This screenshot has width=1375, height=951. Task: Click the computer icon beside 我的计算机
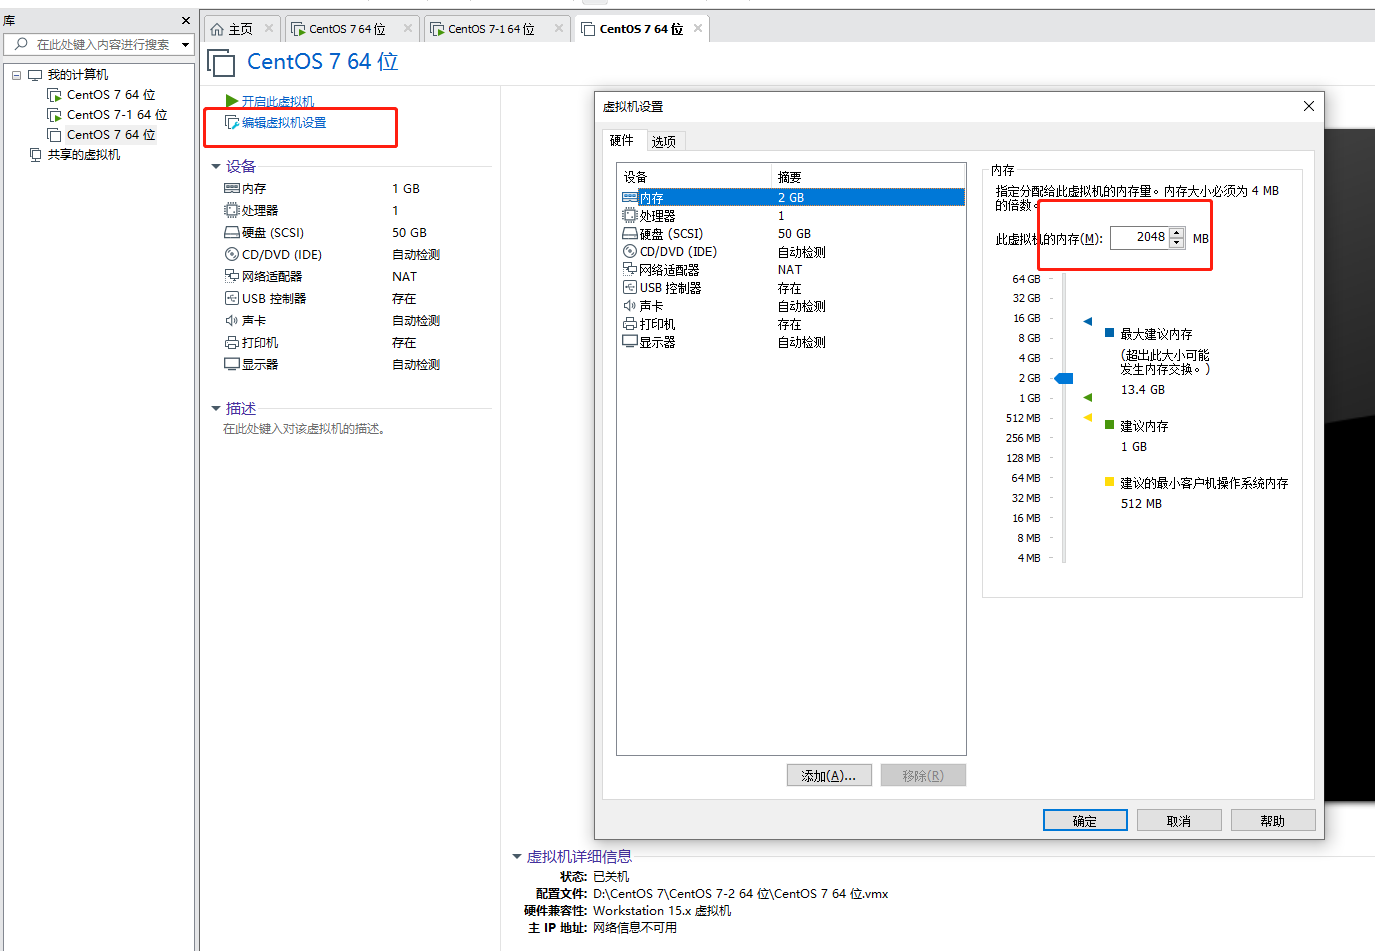pyautogui.click(x=36, y=75)
